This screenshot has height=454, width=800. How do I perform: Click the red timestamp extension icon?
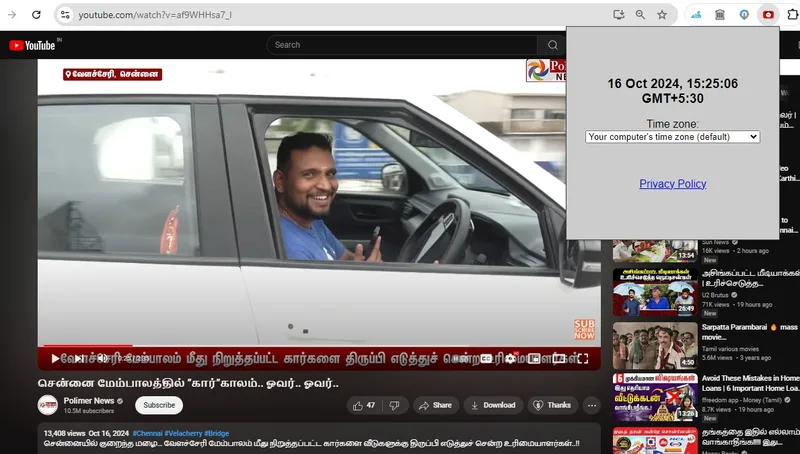point(768,15)
